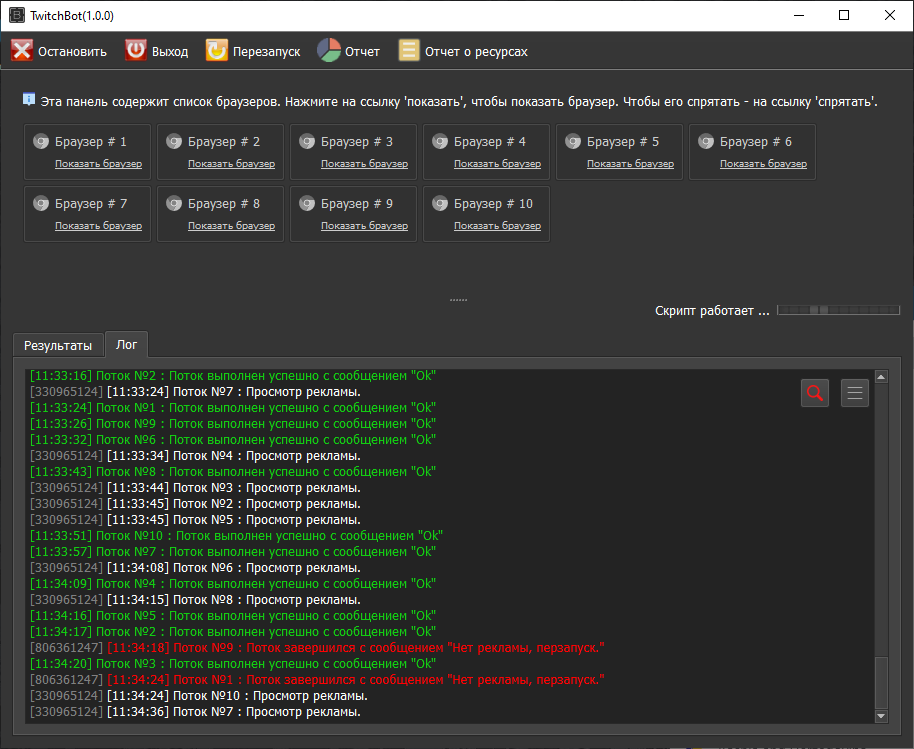The width and height of the screenshot is (914, 749).
Task: Click 'Показать браузер' link for Браузер # 10
Action: (497, 226)
